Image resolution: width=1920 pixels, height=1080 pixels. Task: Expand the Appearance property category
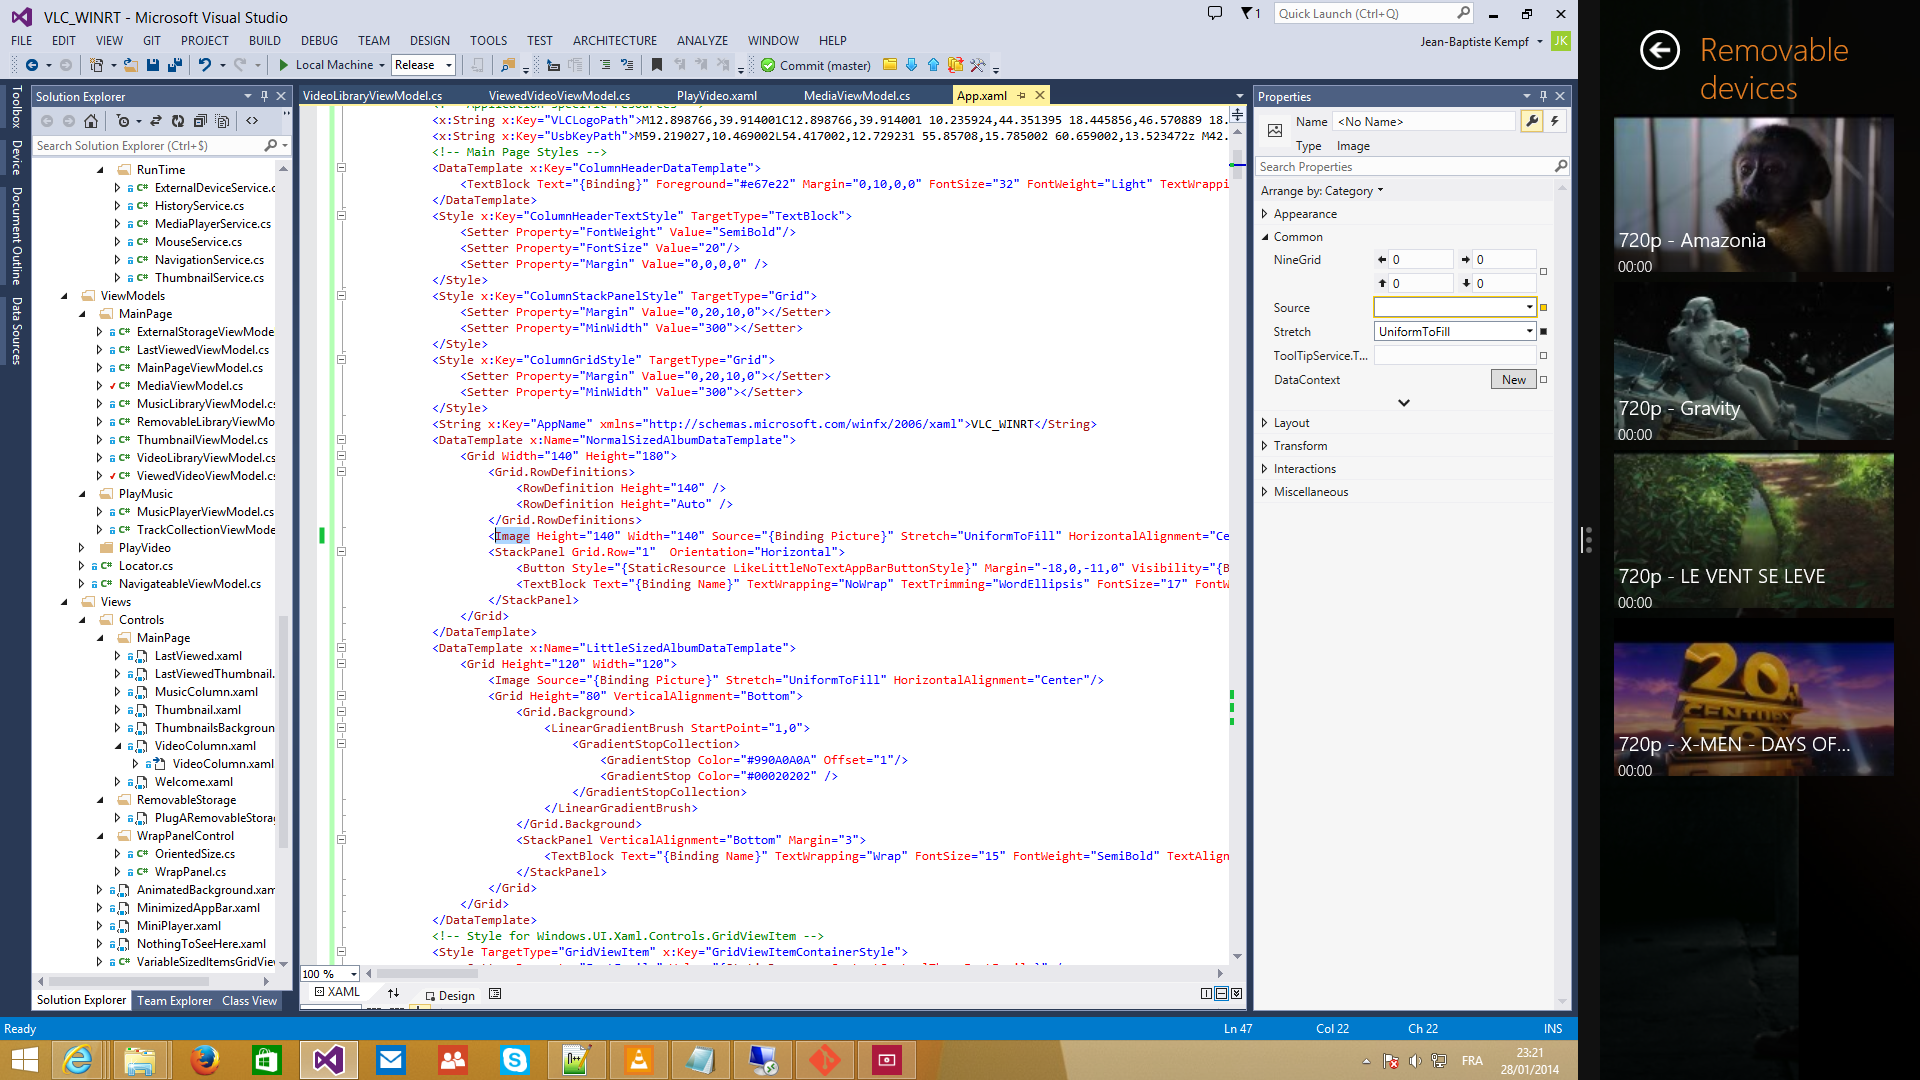[x=1265, y=214]
